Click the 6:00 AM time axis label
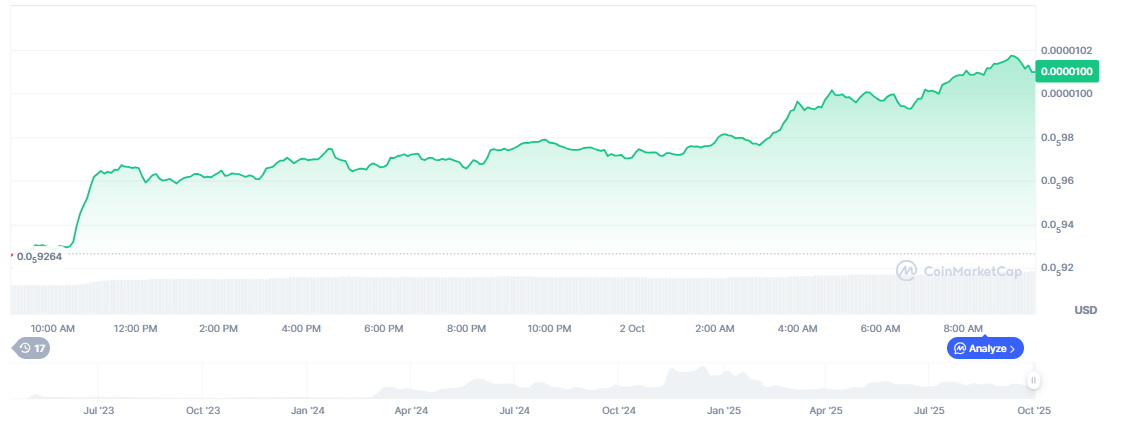The image size is (1124, 429). coord(880,329)
